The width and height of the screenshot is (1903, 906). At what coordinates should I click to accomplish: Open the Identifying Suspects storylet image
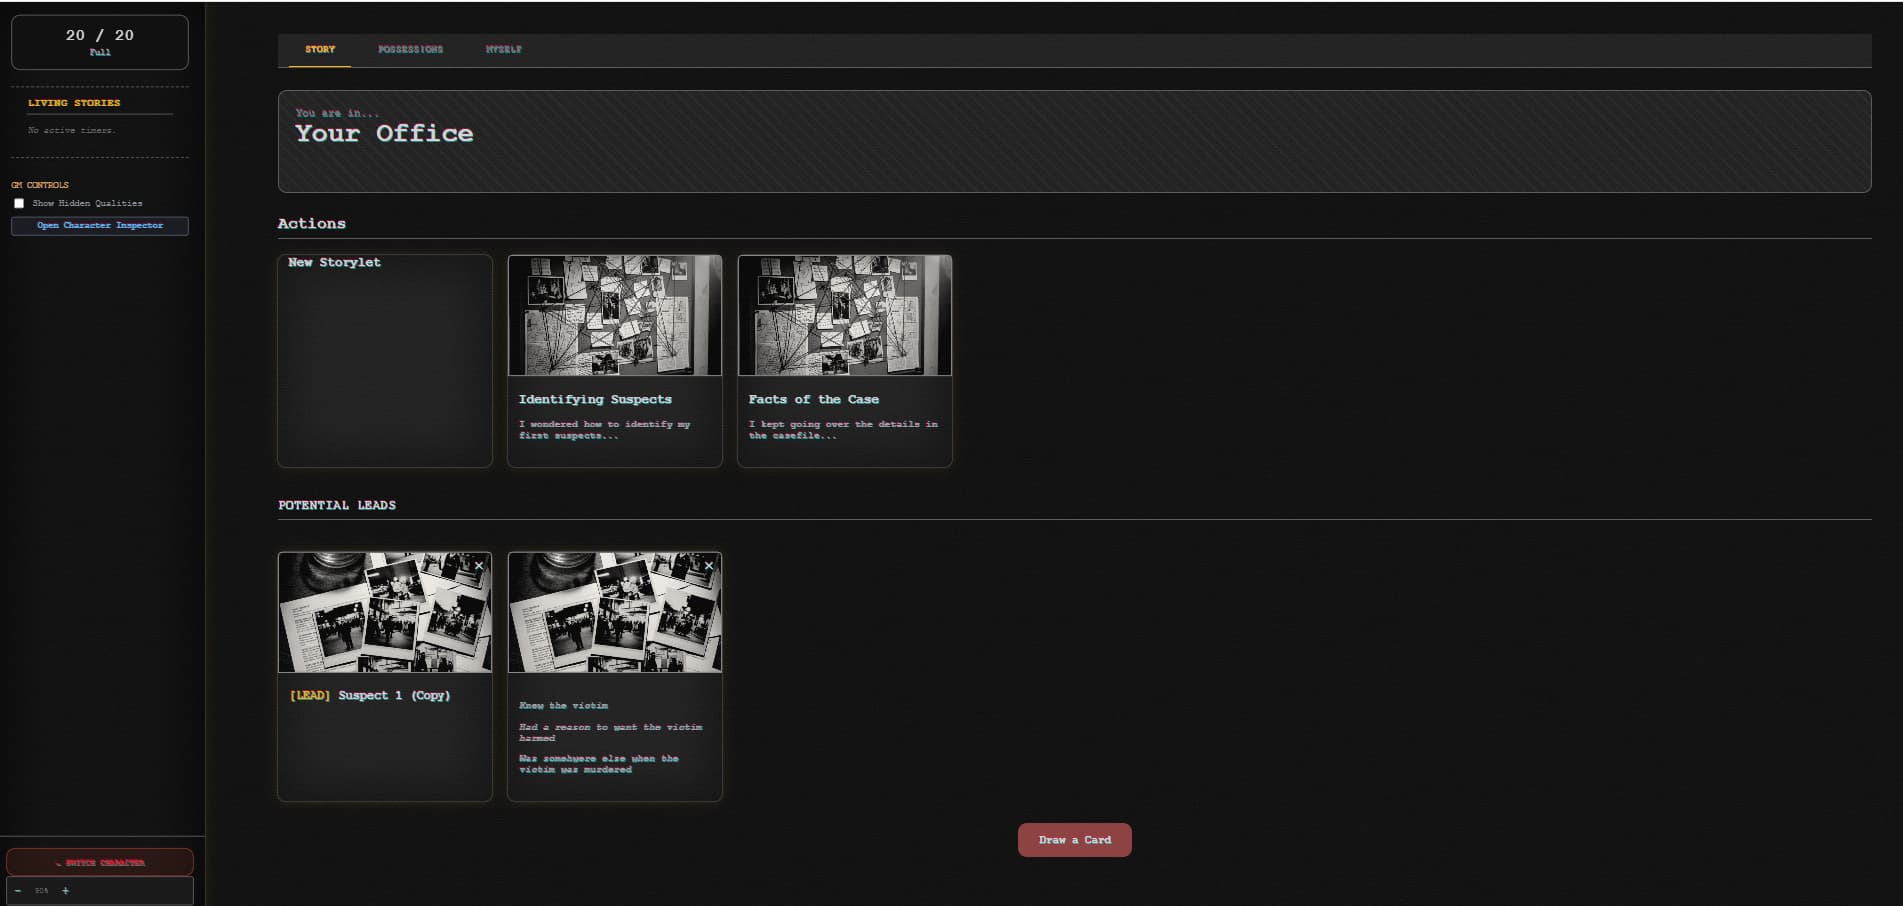614,315
